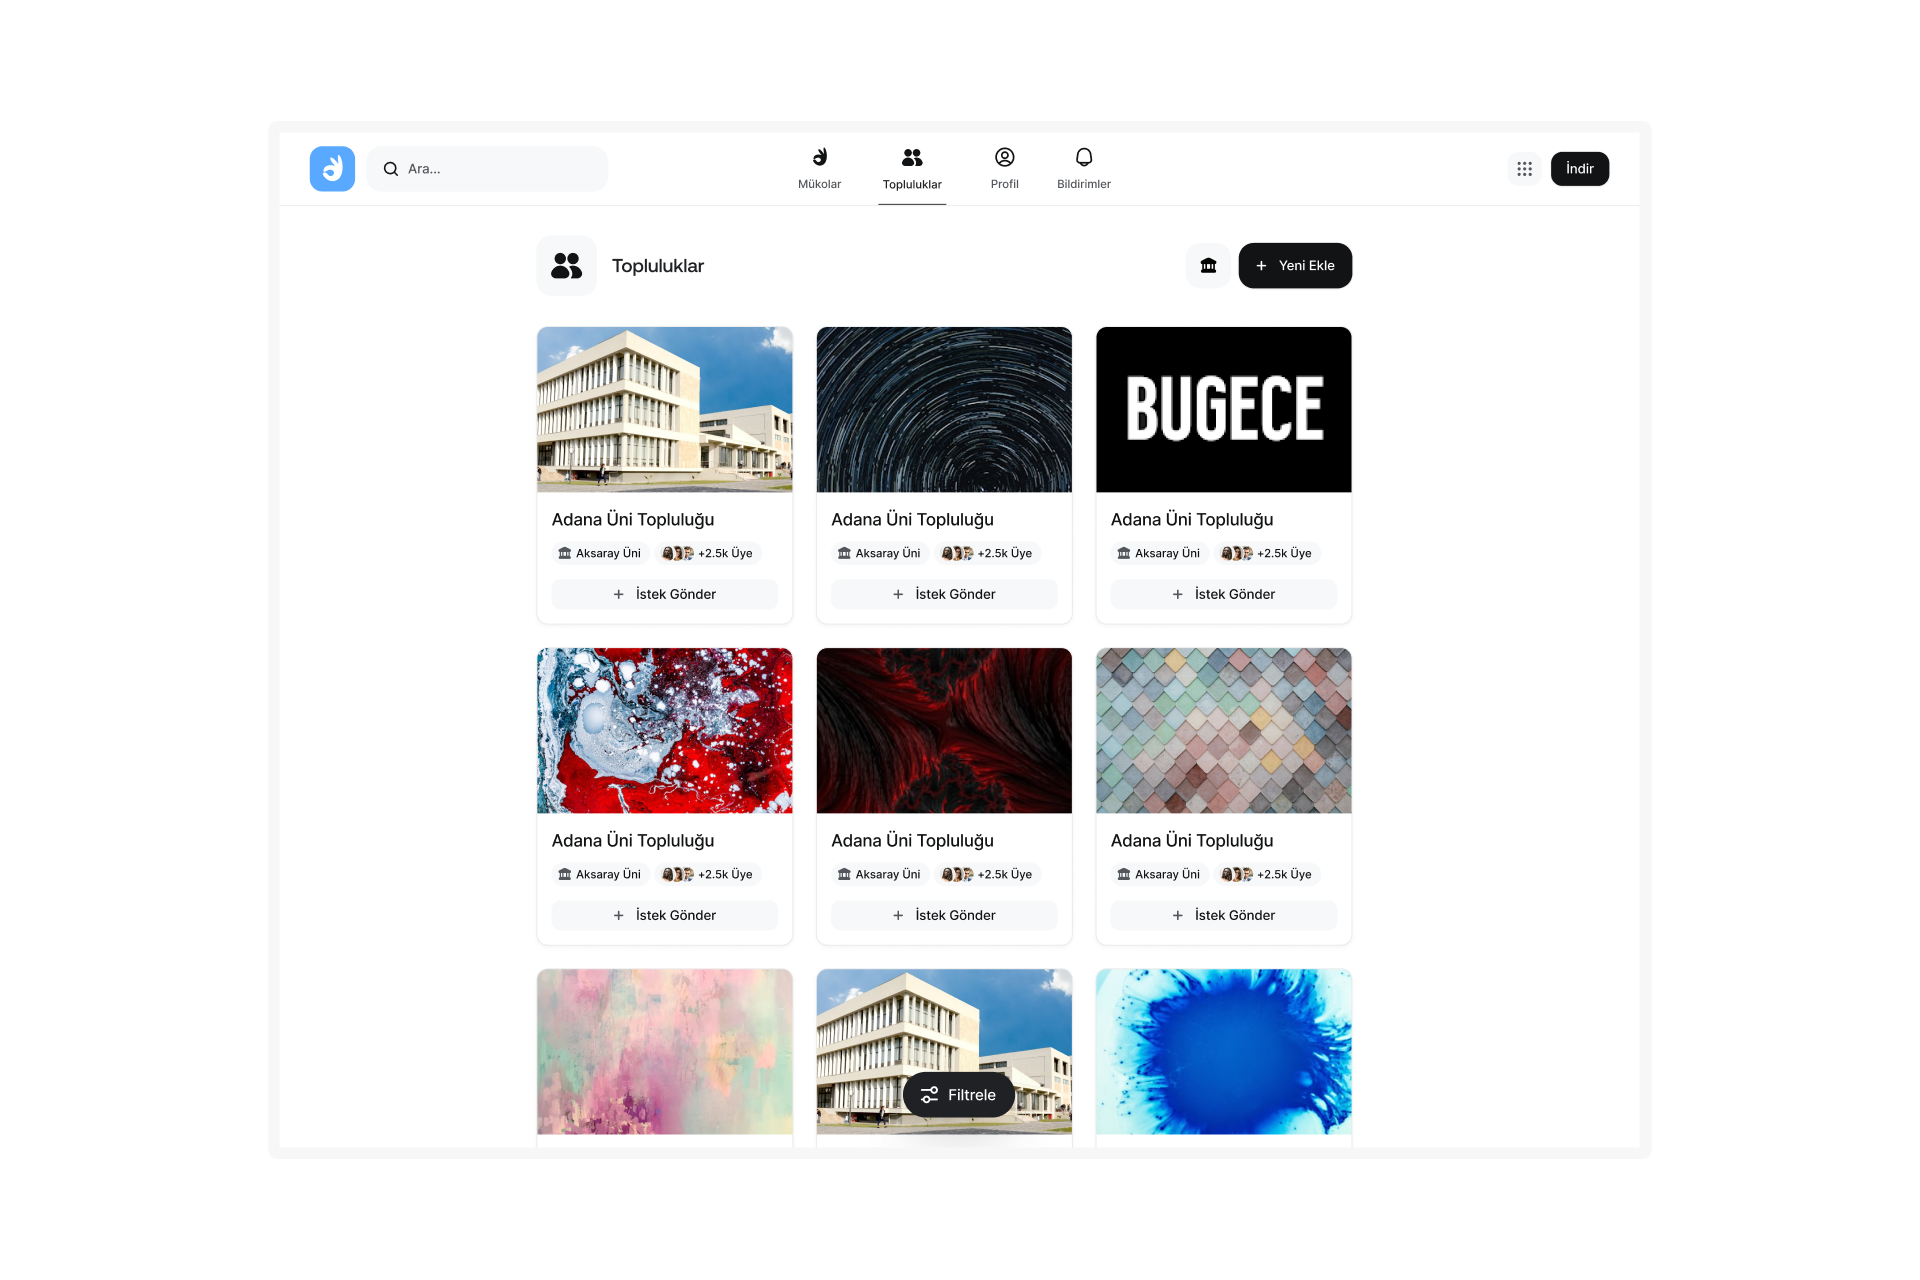The image size is (1920, 1280).
Task: Open the pastel diamond tiles thumbnail
Action: (1224, 731)
